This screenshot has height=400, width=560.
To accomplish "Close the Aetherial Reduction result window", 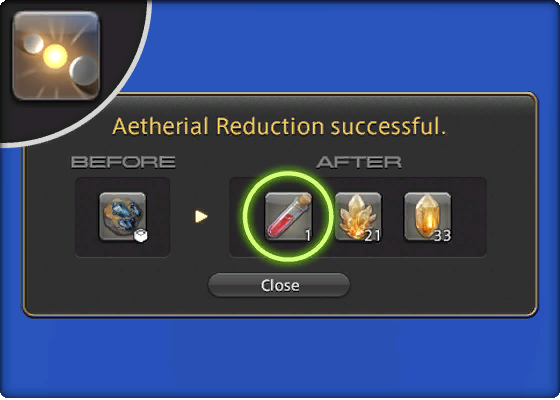I will pos(279,285).
